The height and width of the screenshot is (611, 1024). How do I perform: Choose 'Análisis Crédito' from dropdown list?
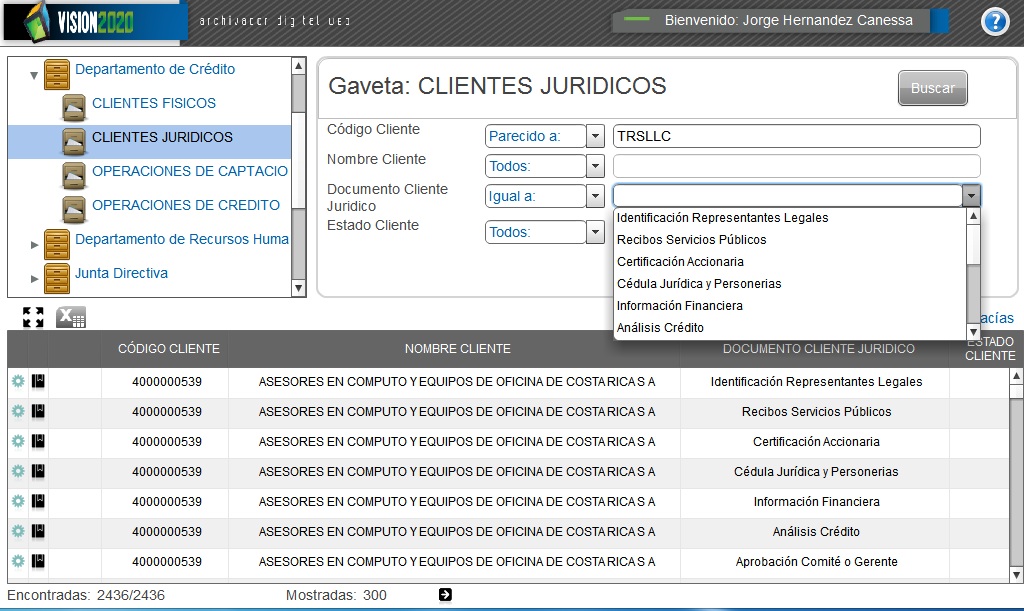(x=790, y=328)
